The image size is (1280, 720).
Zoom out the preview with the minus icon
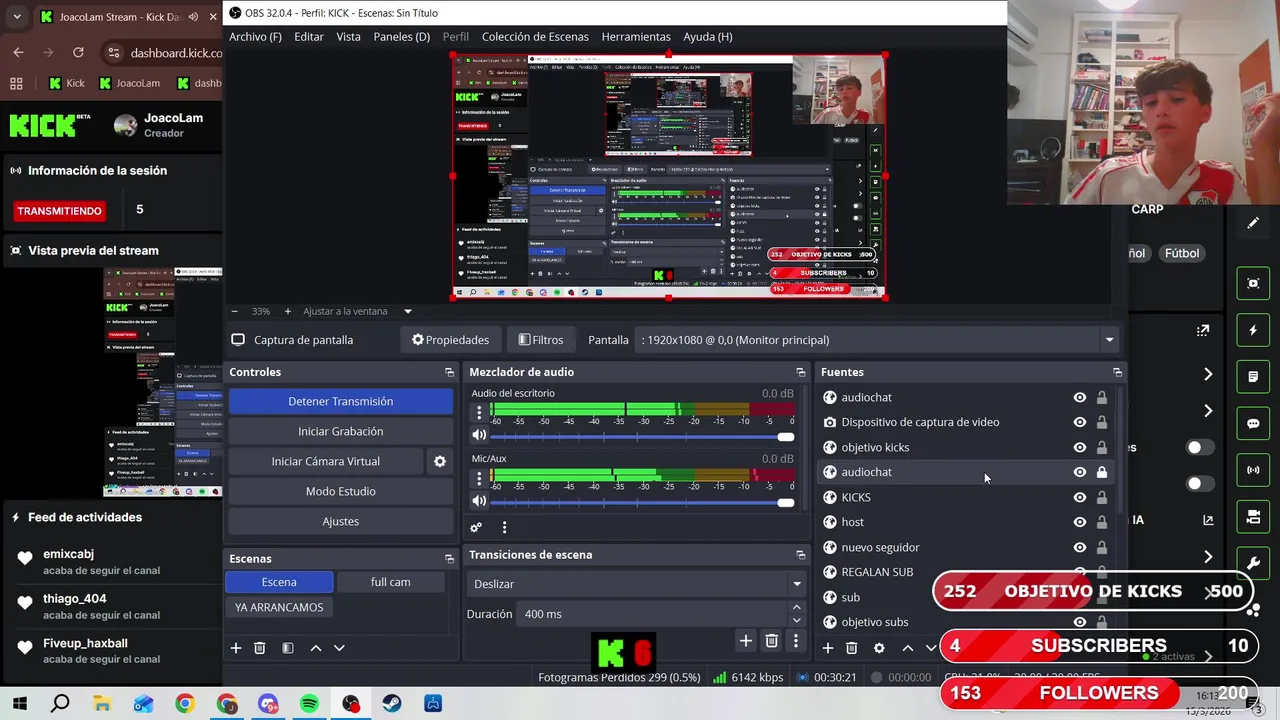point(234,311)
